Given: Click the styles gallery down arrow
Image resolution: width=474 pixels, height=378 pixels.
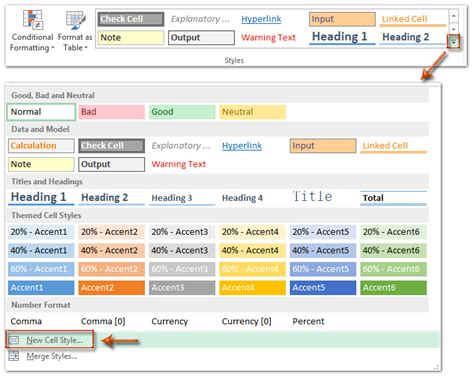Looking at the screenshot, I should (x=453, y=29).
